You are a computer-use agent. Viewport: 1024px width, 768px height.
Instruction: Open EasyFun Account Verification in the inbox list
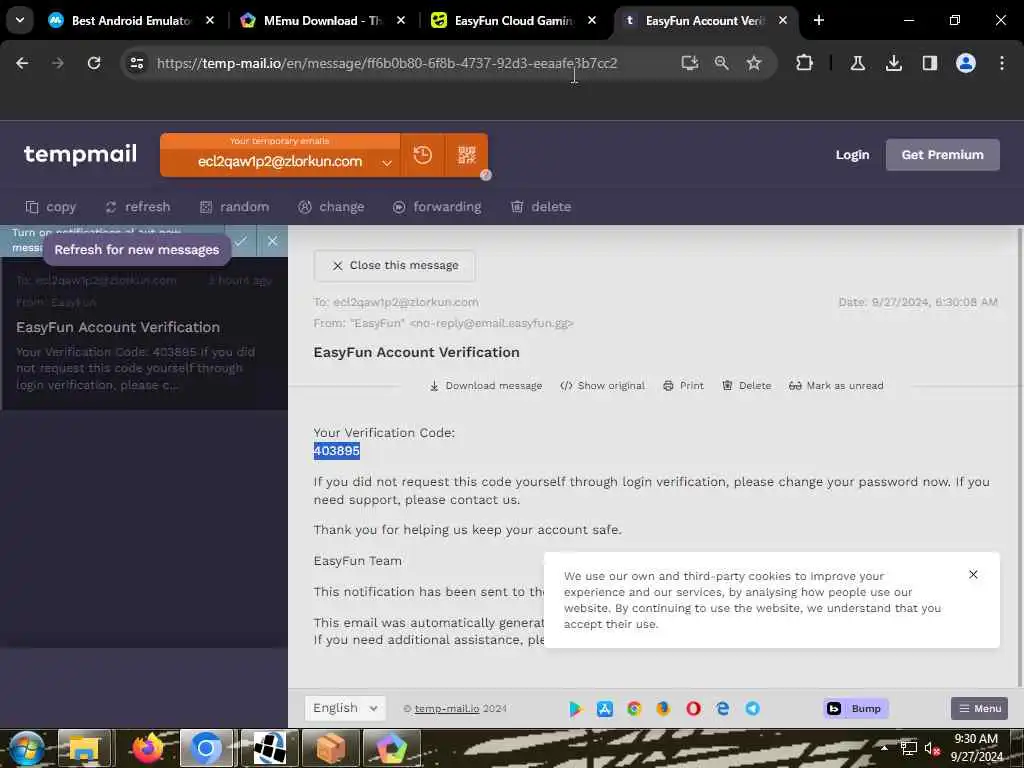coord(144,333)
